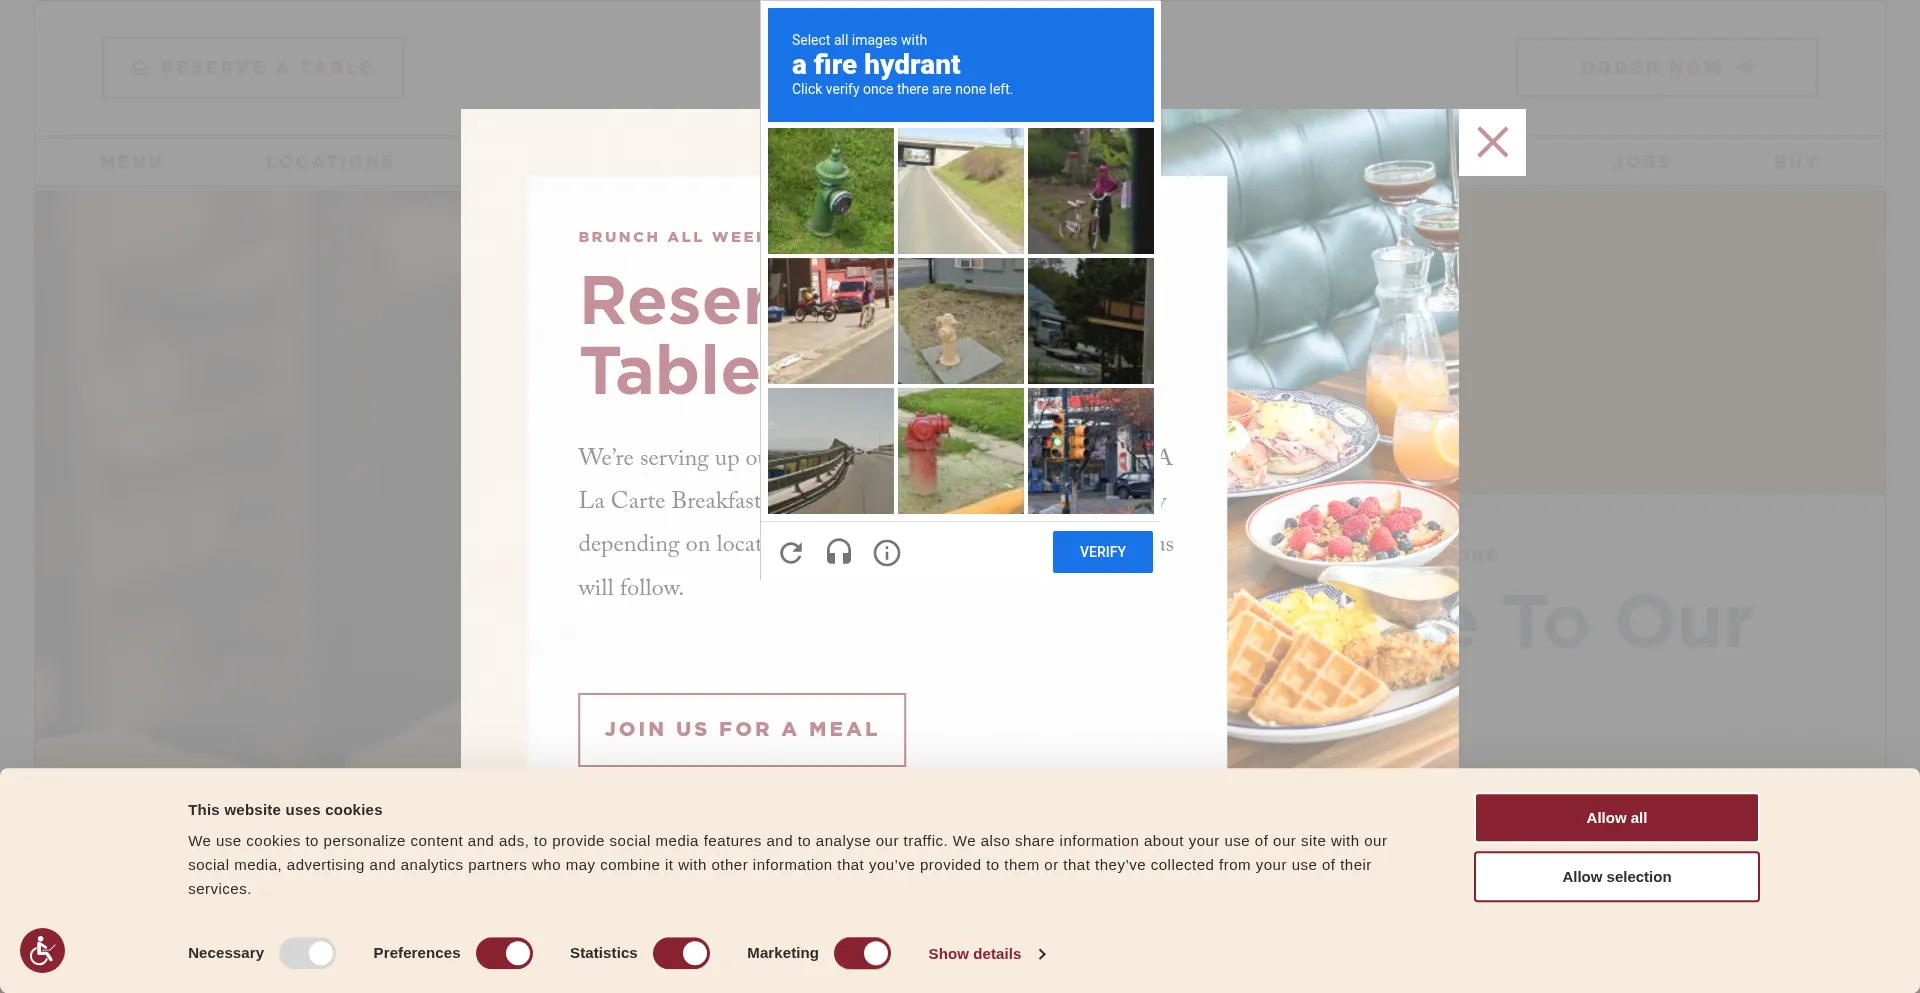Click Allow selection button
Image resolution: width=1920 pixels, height=993 pixels.
tap(1616, 877)
